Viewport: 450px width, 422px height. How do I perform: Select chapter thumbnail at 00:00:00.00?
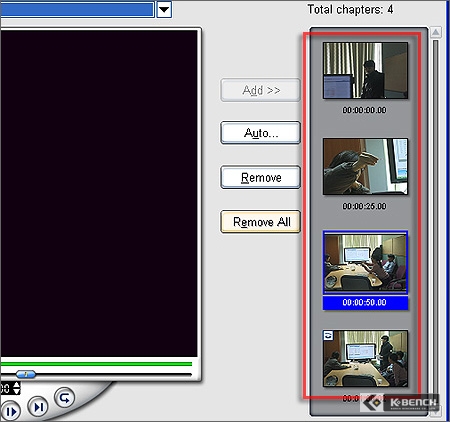tap(365, 70)
